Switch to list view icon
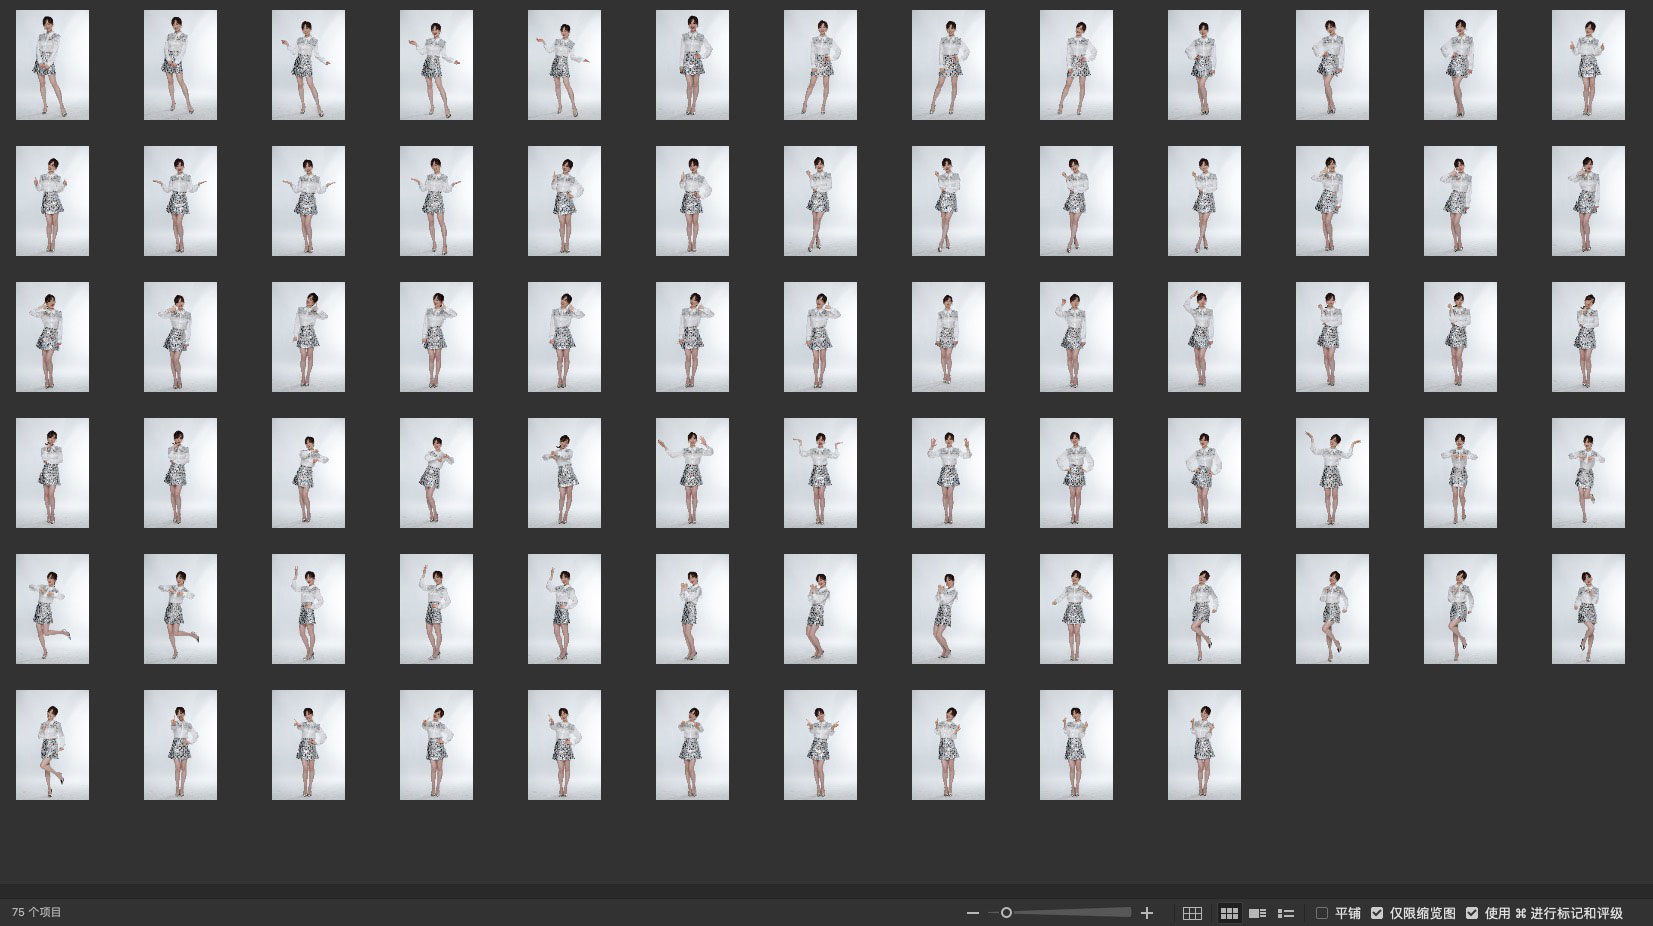 point(1286,913)
